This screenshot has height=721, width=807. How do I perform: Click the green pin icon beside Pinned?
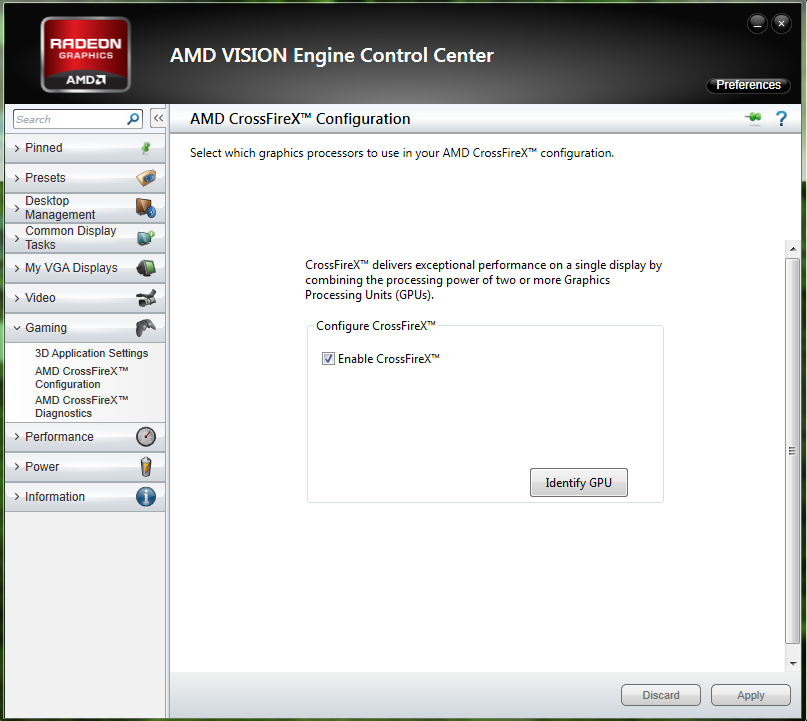coord(146,148)
